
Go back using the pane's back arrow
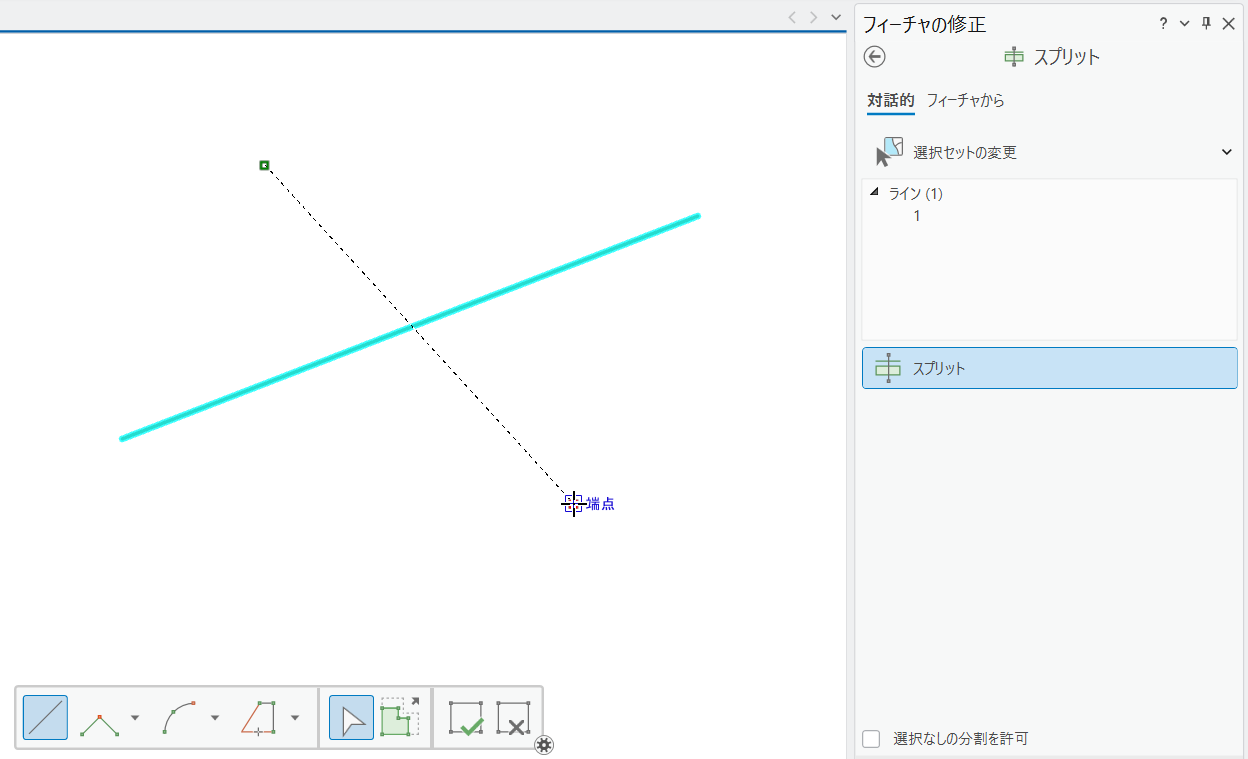click(x=875, y=57)
